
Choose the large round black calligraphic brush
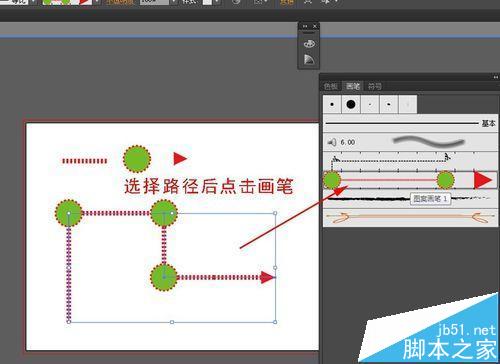coord(351,104)
